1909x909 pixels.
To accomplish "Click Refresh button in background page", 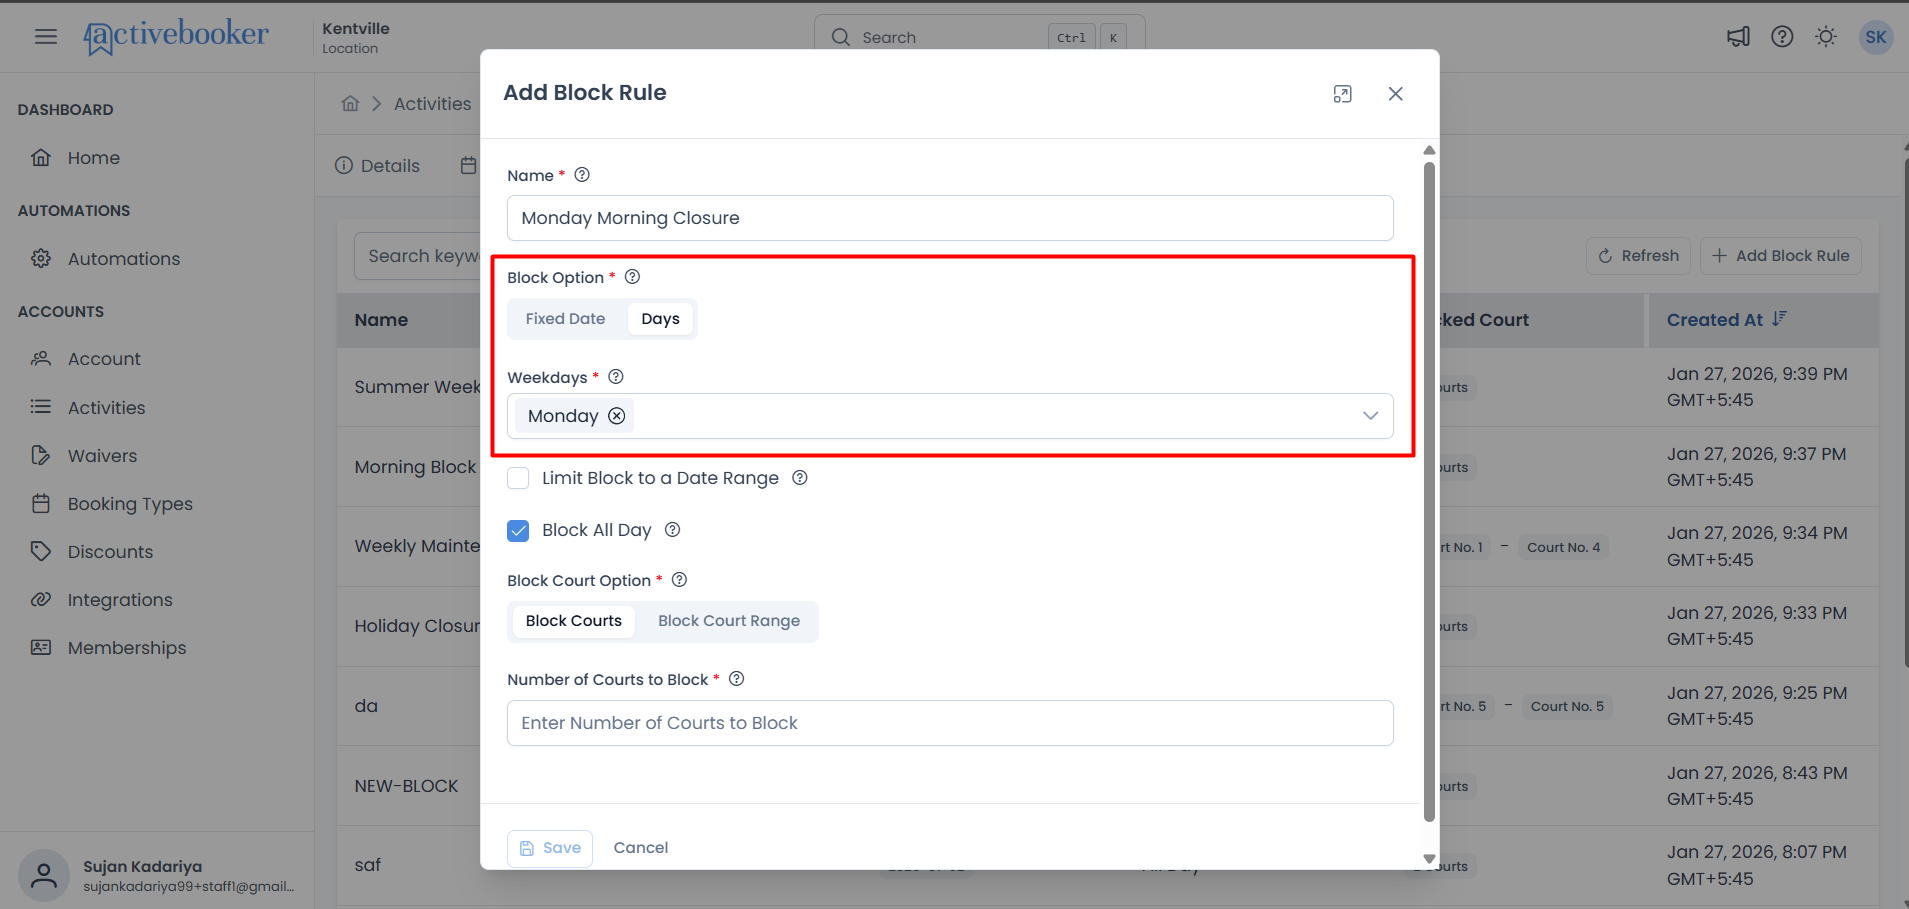I will point(1638,256).
